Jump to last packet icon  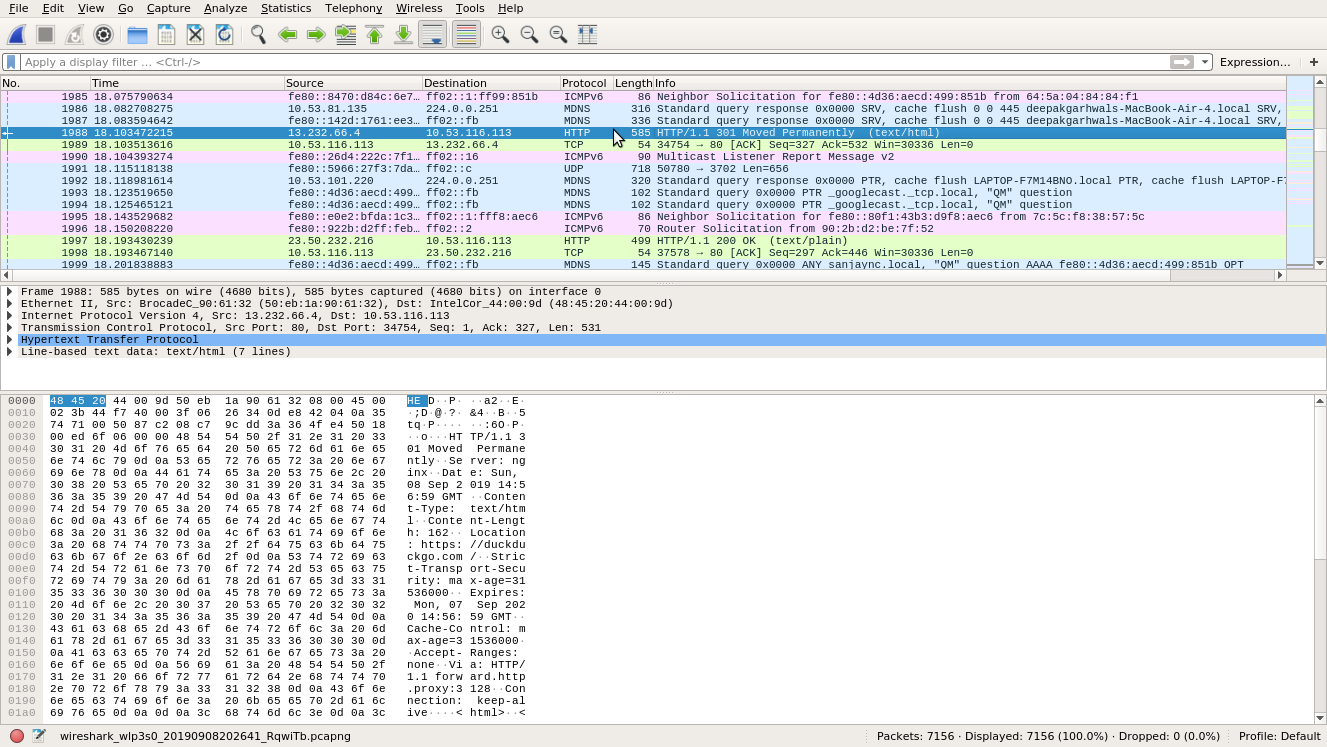pyautogui.click(x=403, y=34)
